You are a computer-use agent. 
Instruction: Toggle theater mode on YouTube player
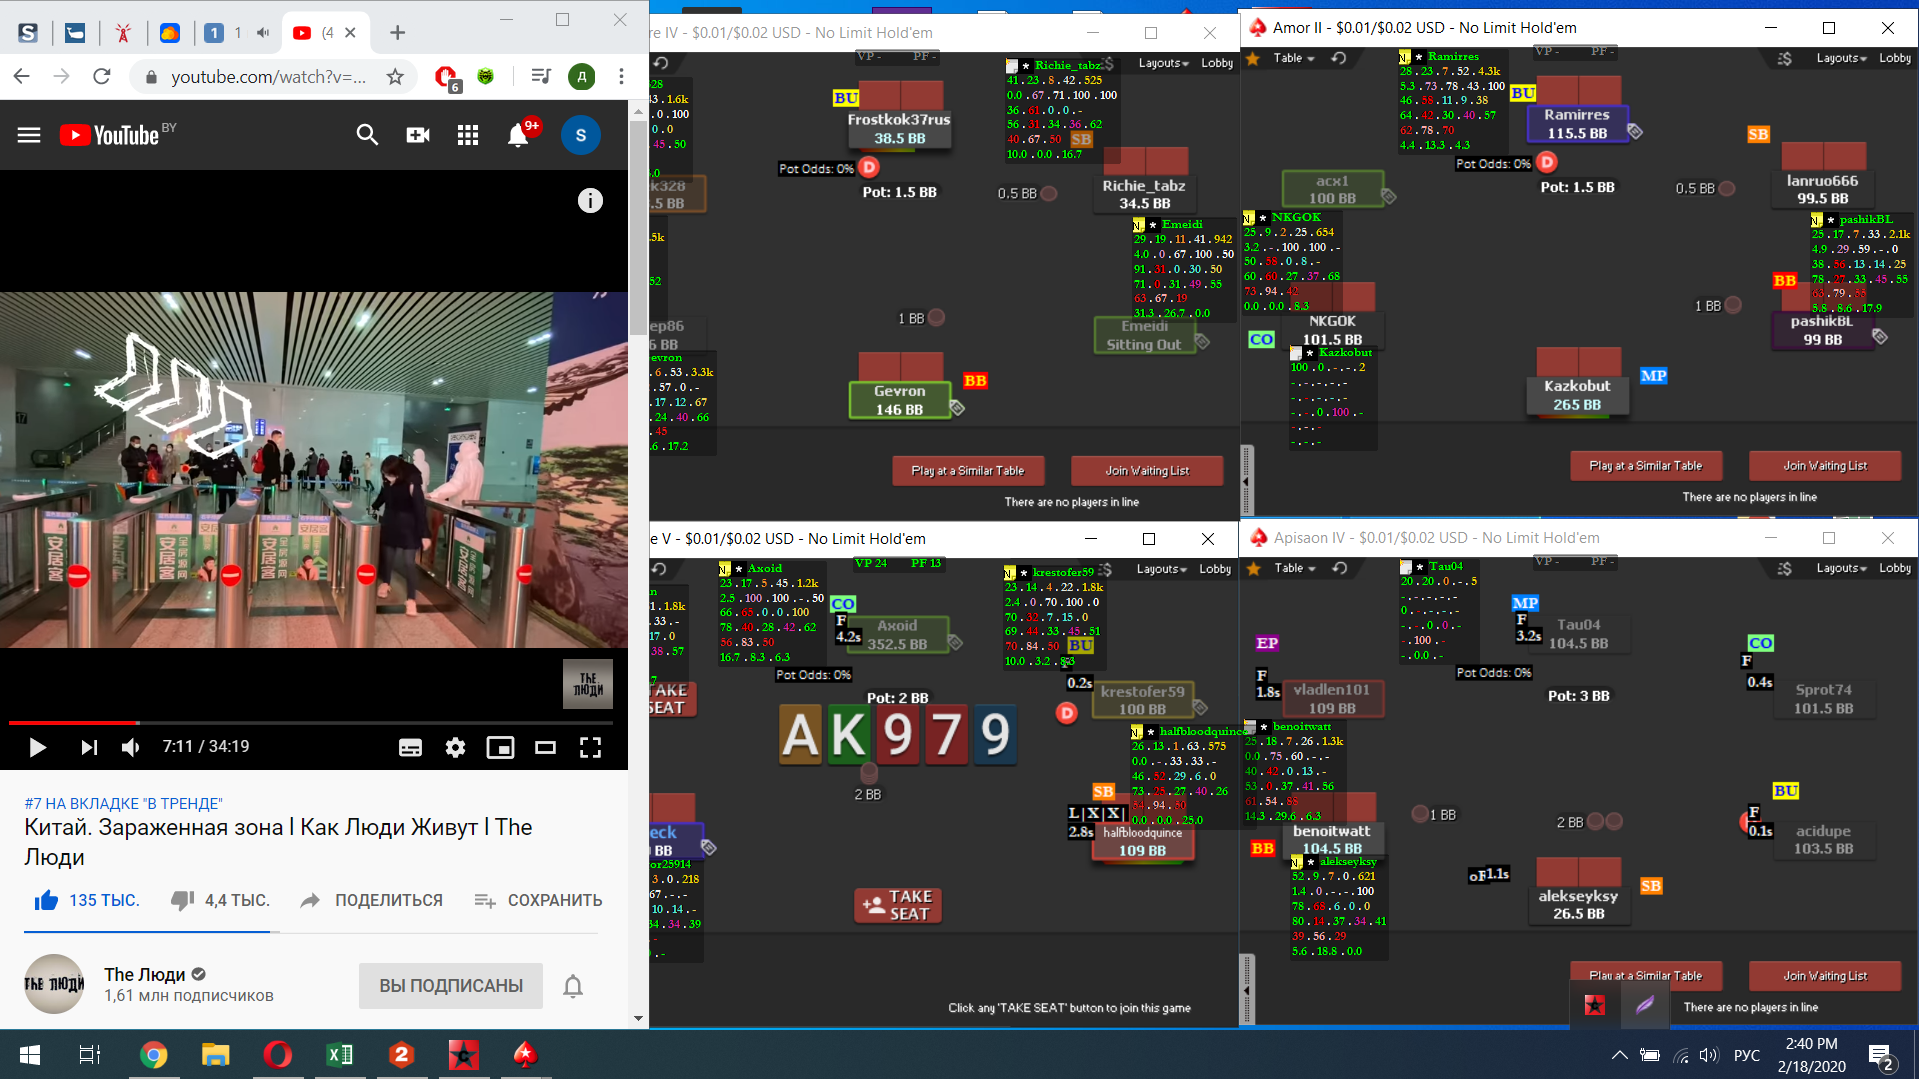pyautogui.click(x=545, y=747)
